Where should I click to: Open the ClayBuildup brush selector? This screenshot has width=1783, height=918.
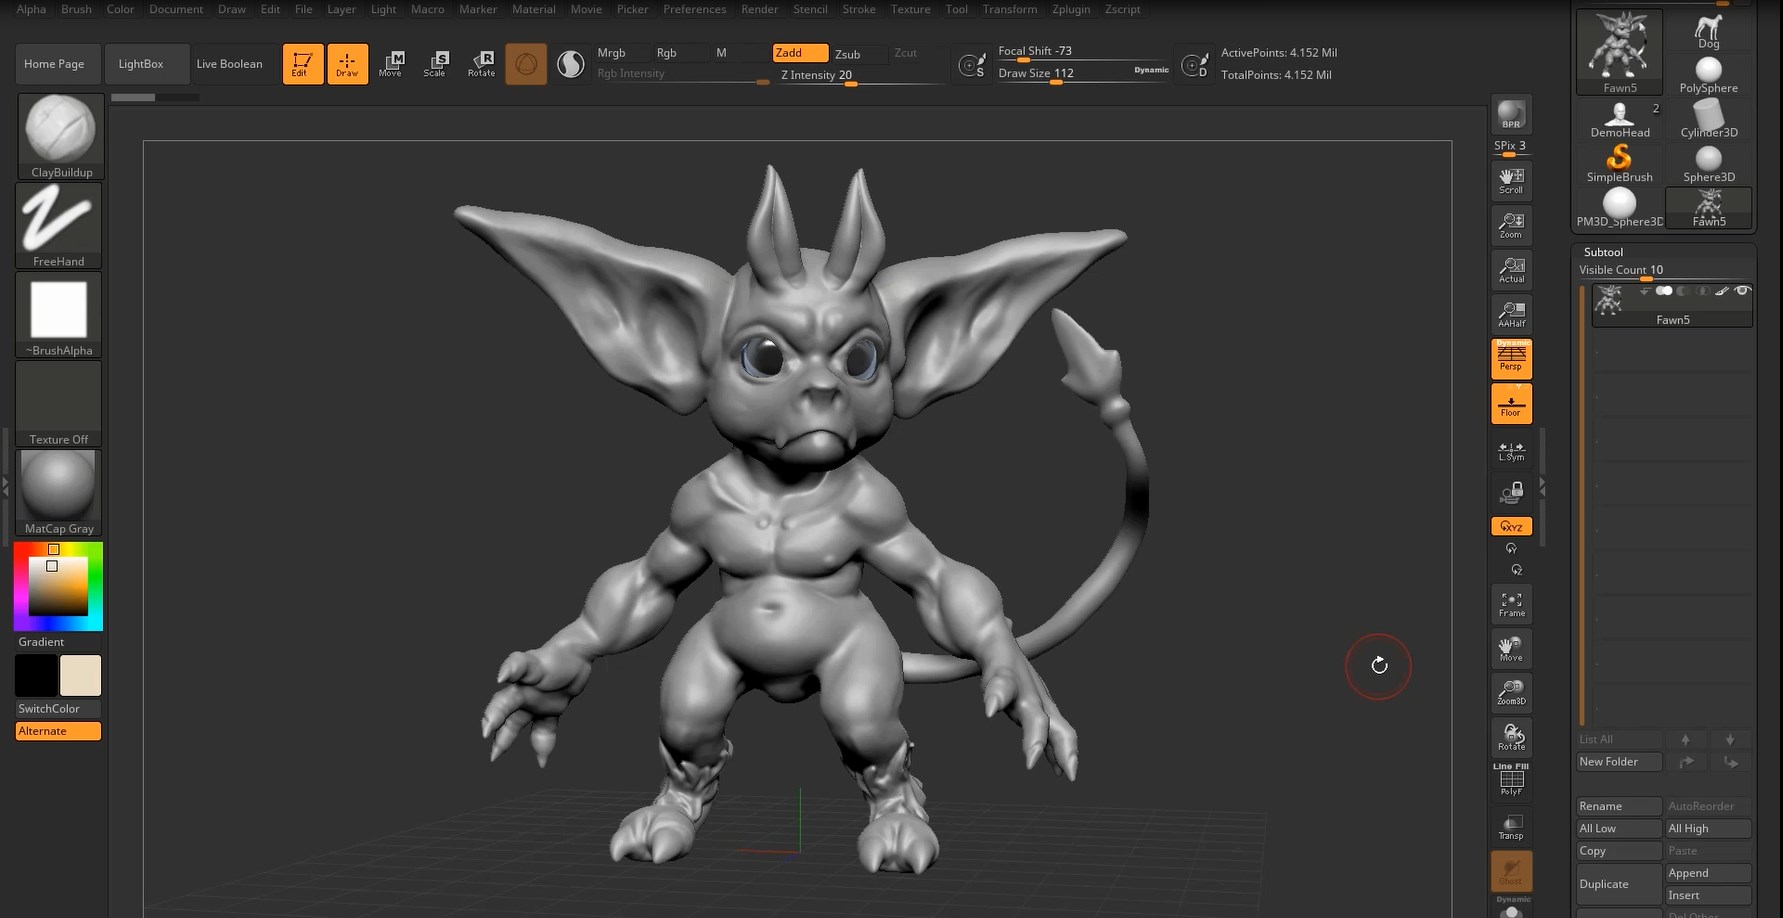point(60,137)
